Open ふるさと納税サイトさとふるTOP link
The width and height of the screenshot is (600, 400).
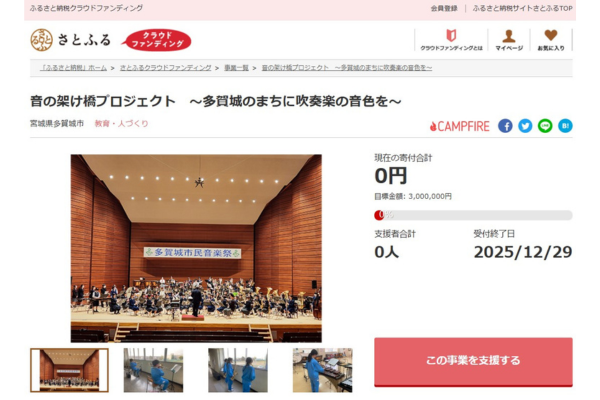point(522,8)
